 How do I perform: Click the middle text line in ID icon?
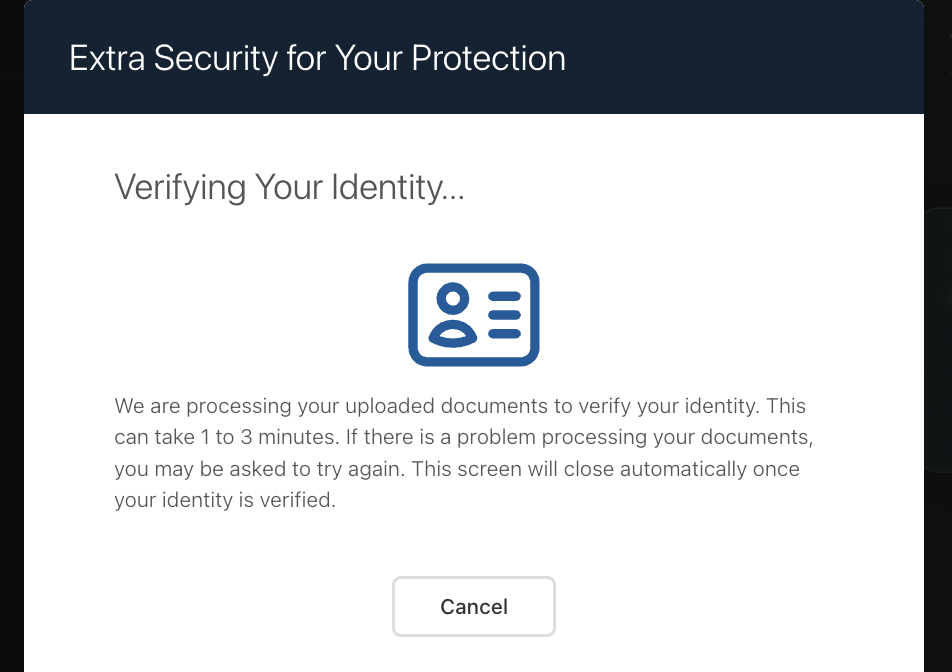click(x=505, y=314)
